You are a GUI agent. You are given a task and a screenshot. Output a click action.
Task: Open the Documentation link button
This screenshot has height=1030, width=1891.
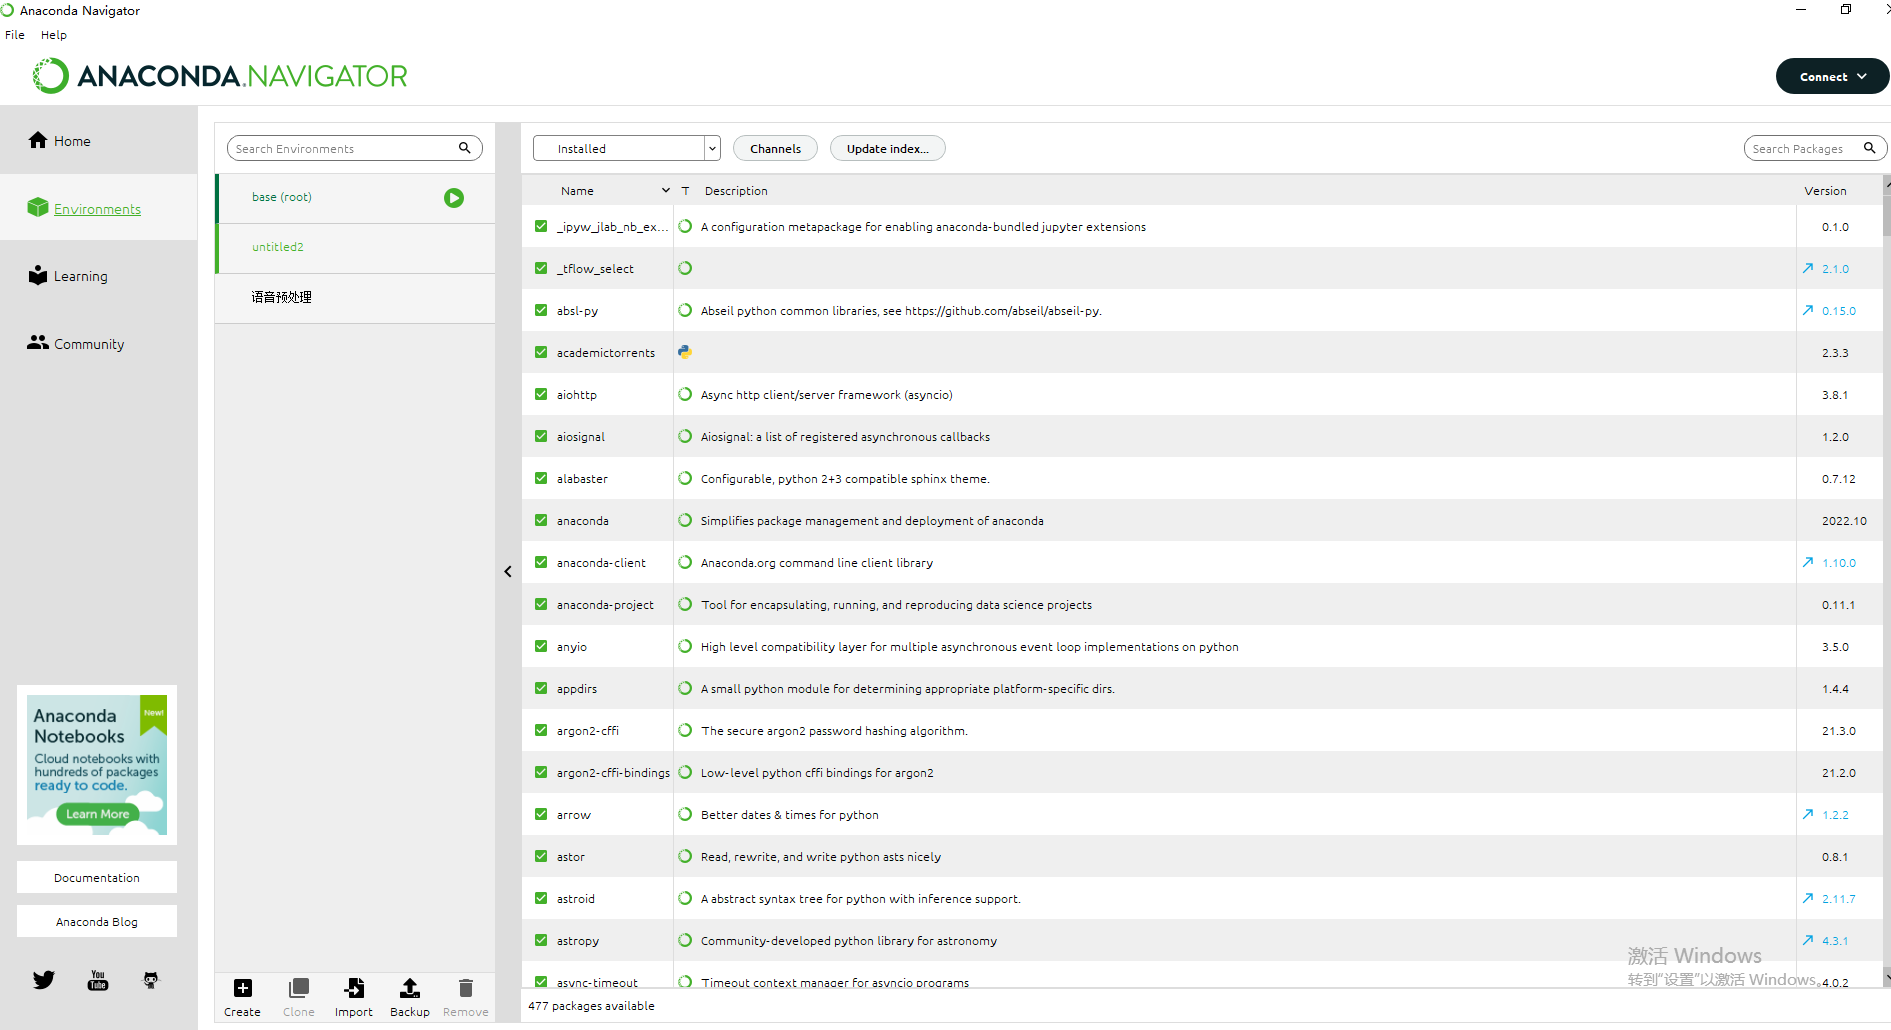coord(97,877)
